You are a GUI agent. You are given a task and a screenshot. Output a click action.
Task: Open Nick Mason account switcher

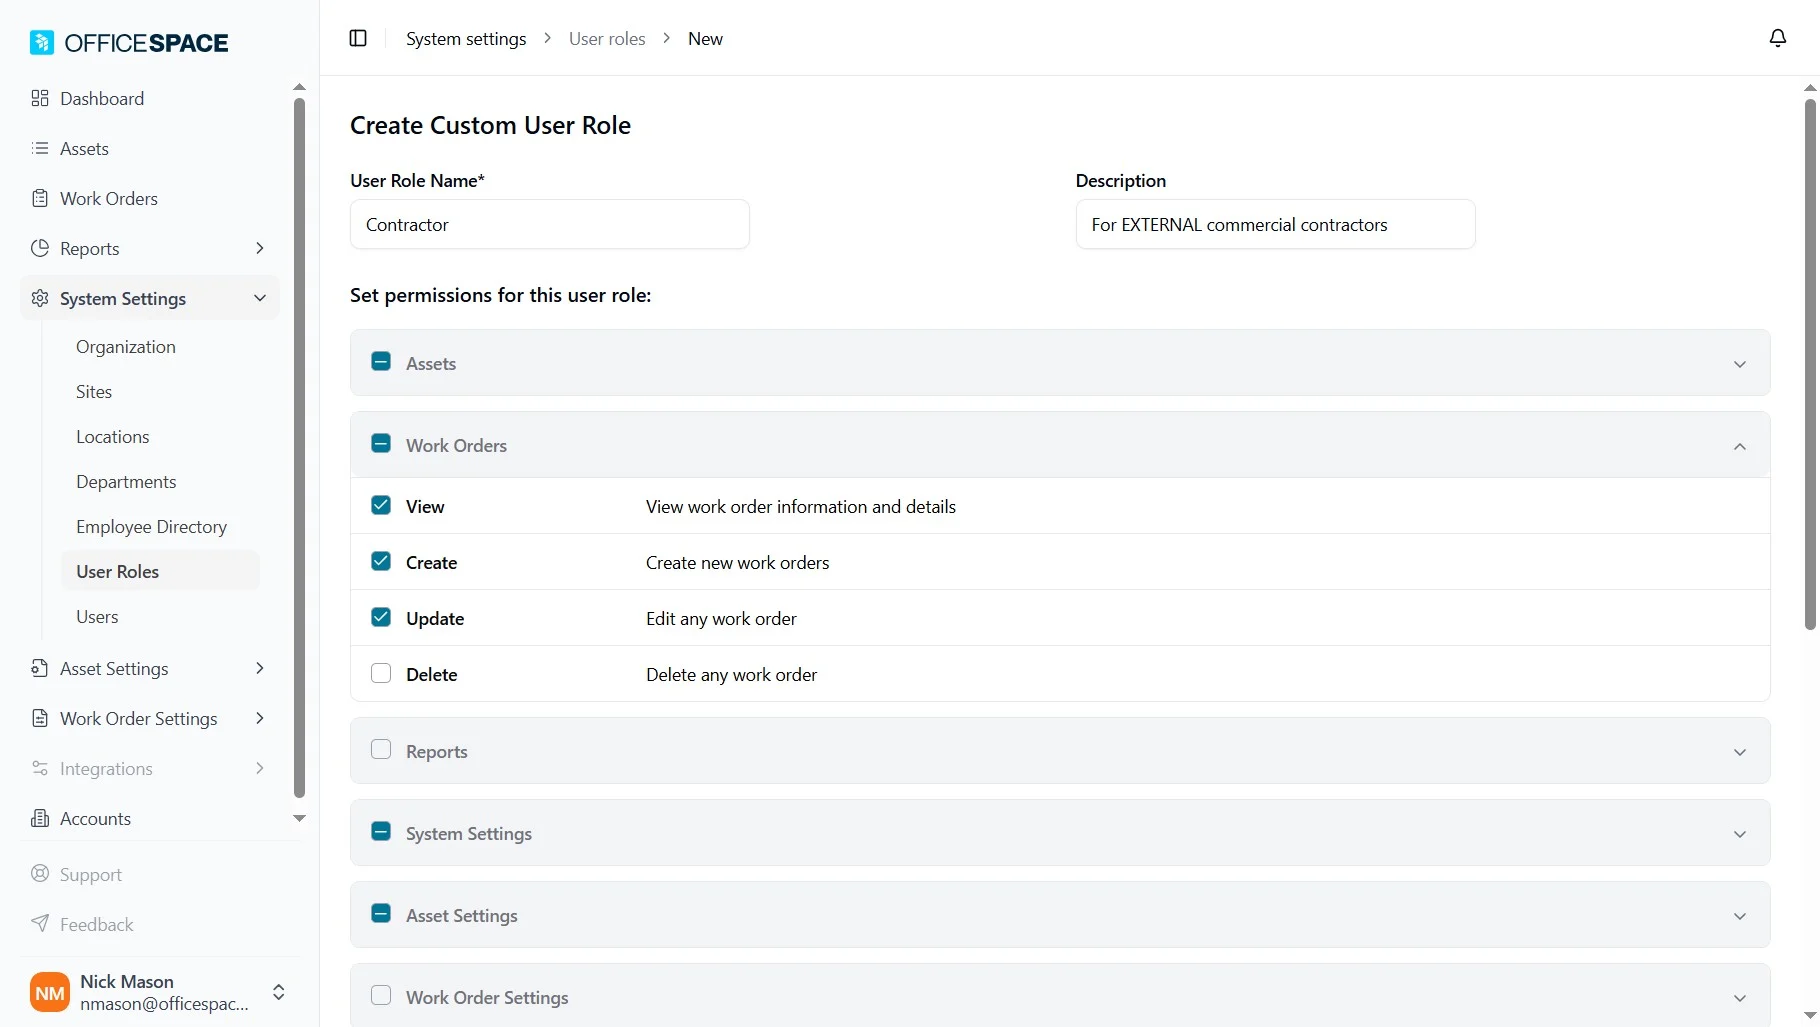point(279,992)
